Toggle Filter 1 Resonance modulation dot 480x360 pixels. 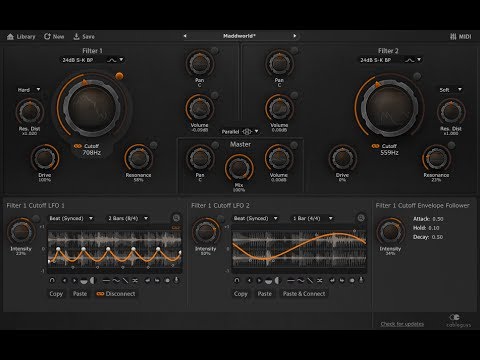(153, 145)
